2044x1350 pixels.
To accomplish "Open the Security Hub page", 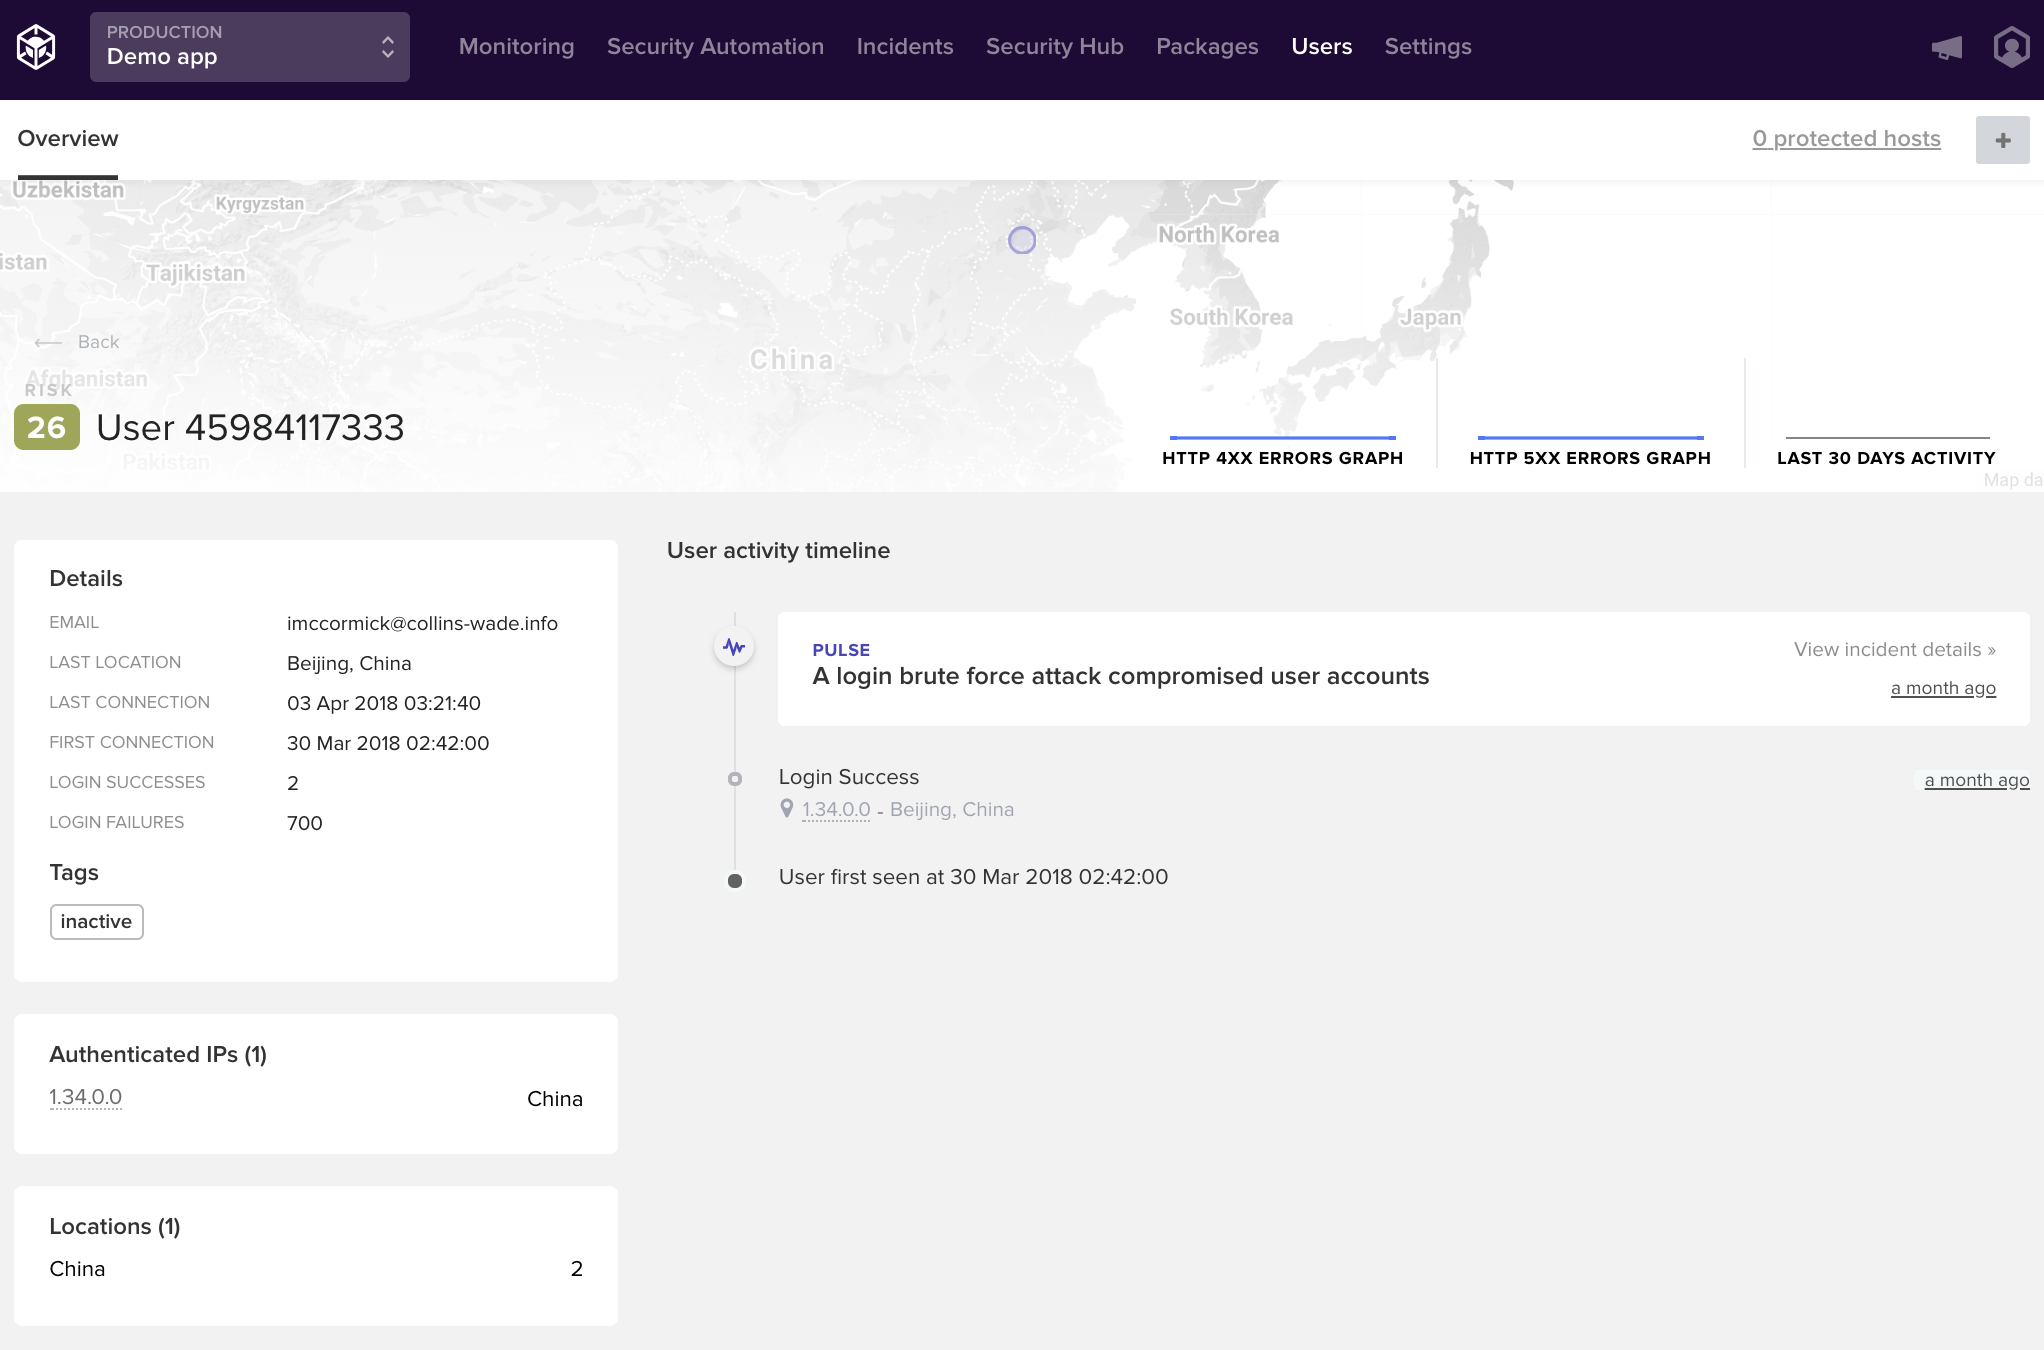I will point(1054,47).
